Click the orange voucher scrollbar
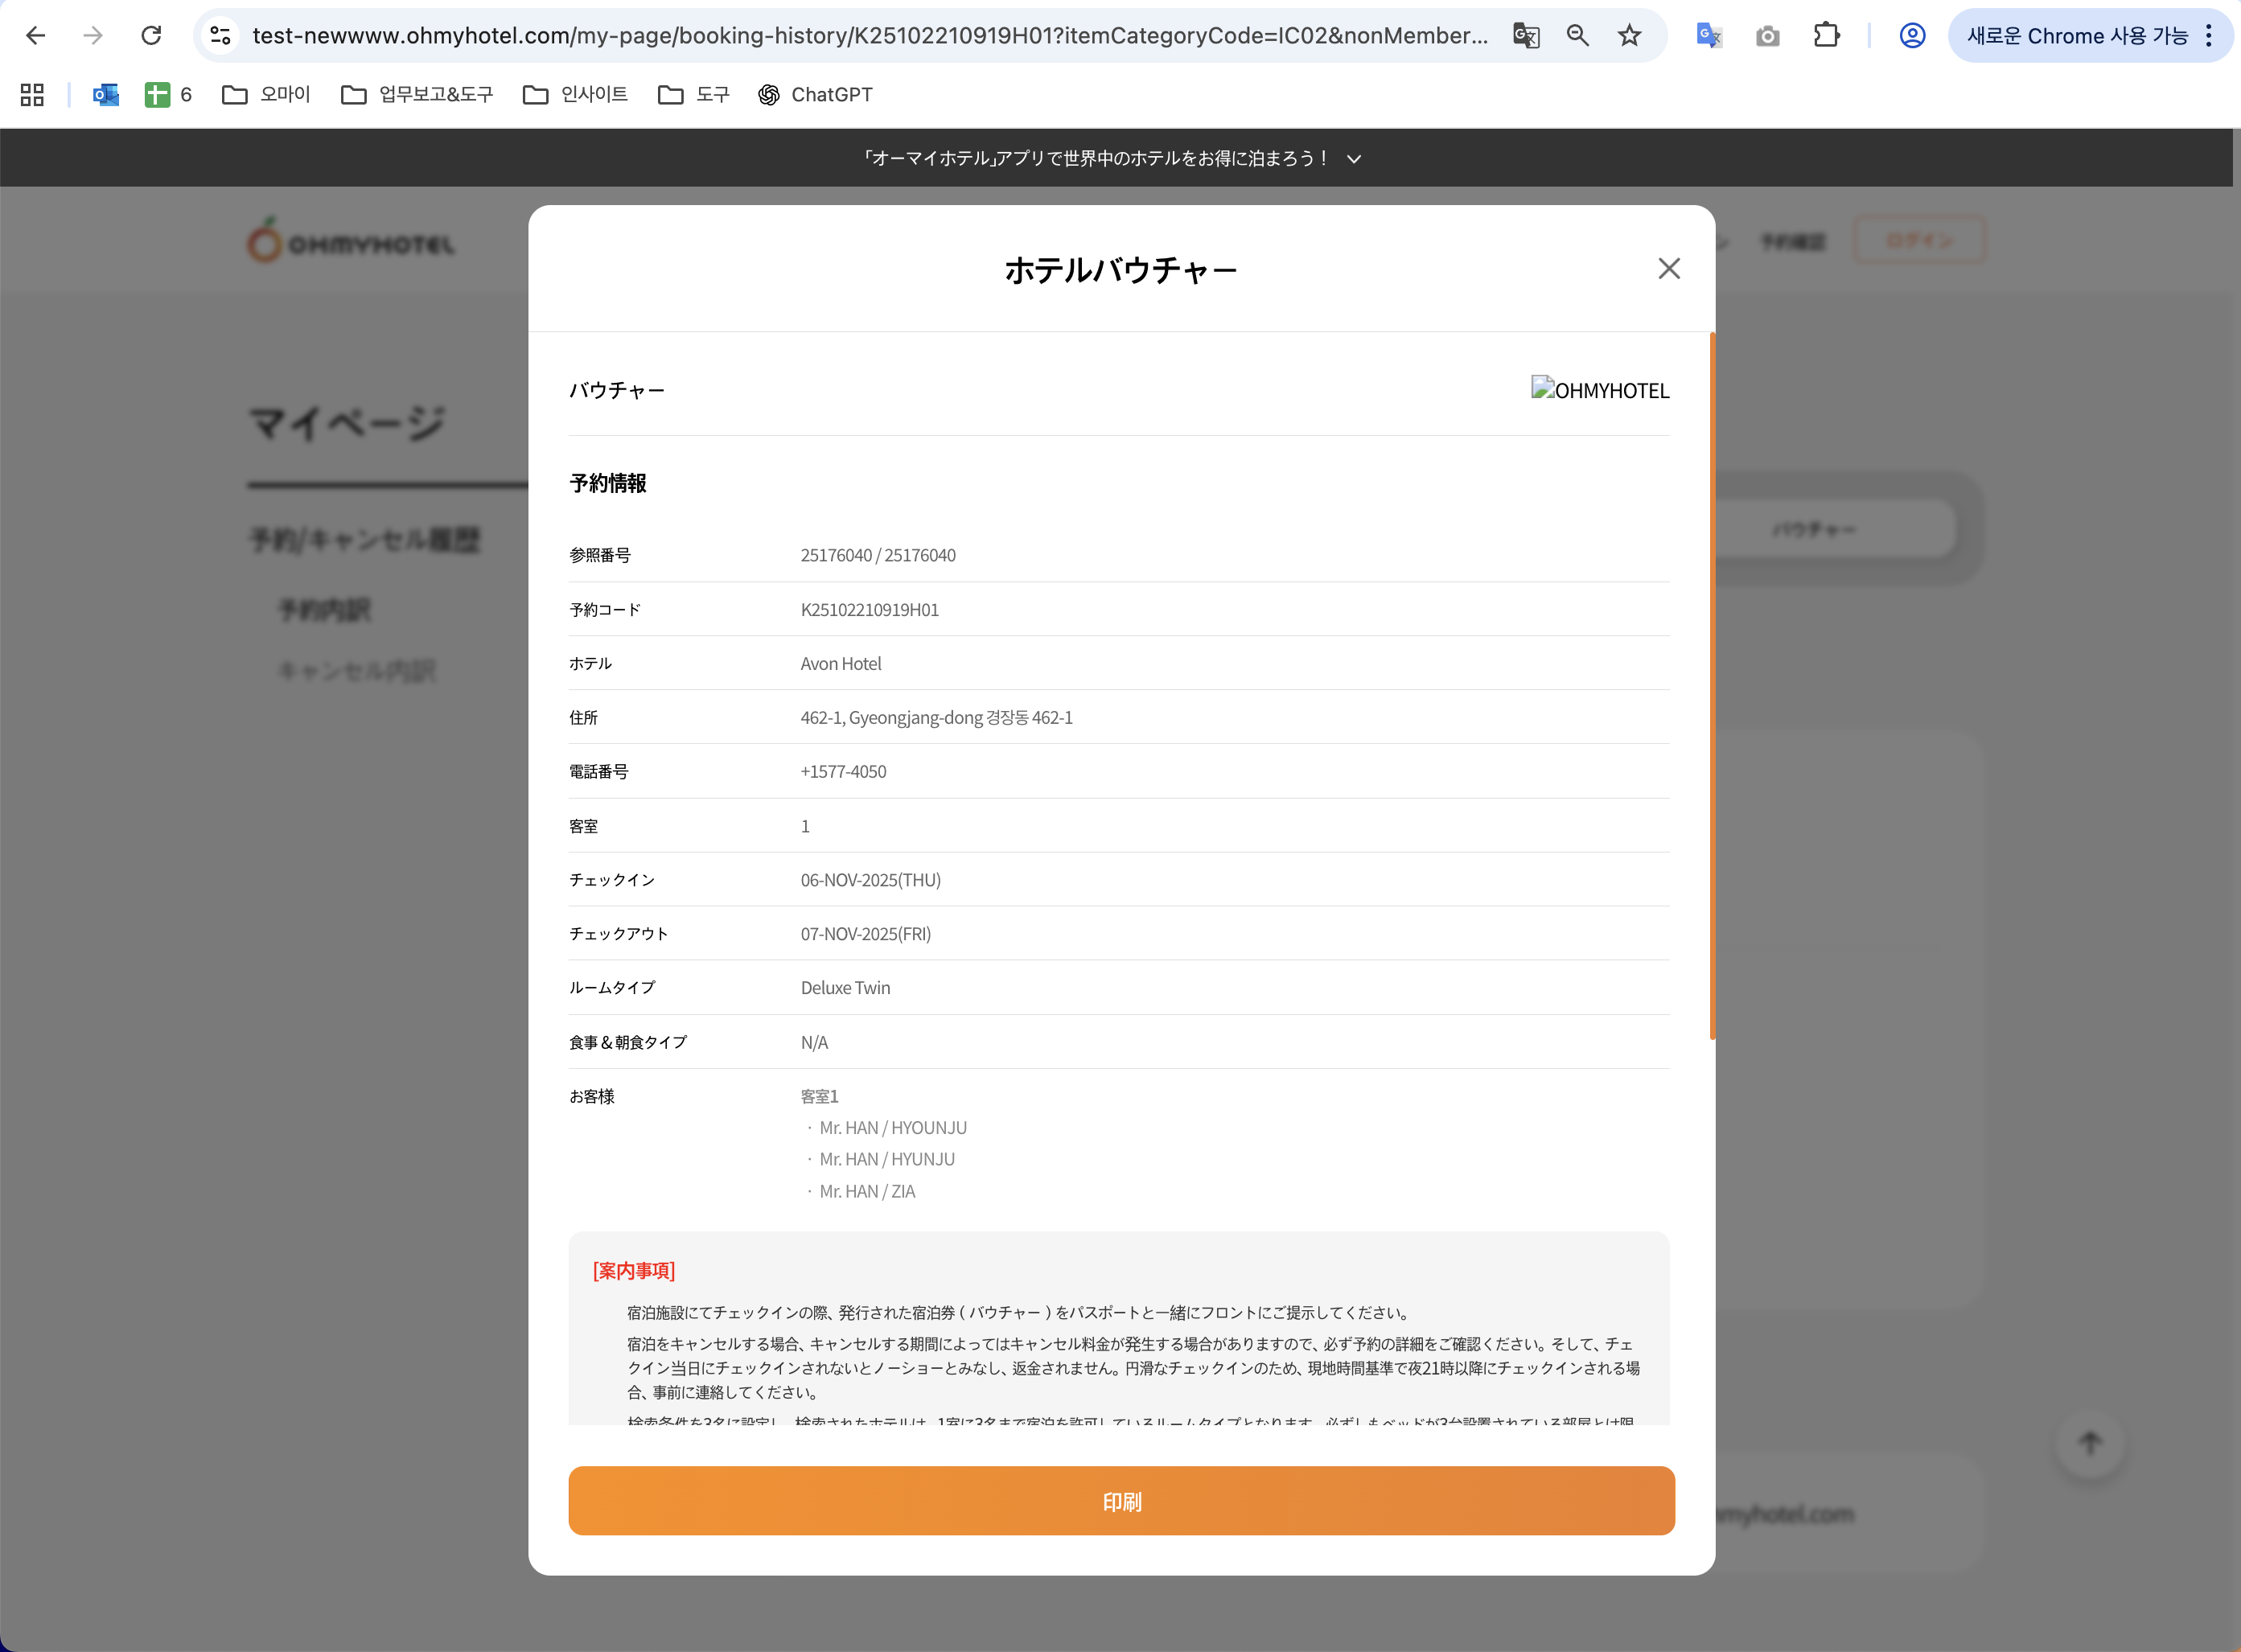The width and height of the screenshot is (2241, 1652). [x=1712, y=686]
